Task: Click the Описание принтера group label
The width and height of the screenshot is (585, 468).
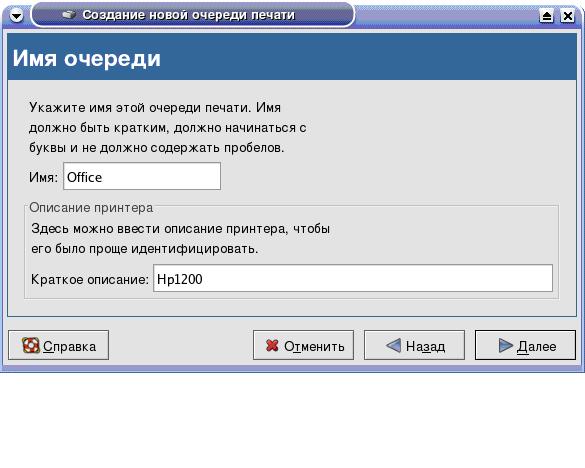Action: [x=91, y=208]
